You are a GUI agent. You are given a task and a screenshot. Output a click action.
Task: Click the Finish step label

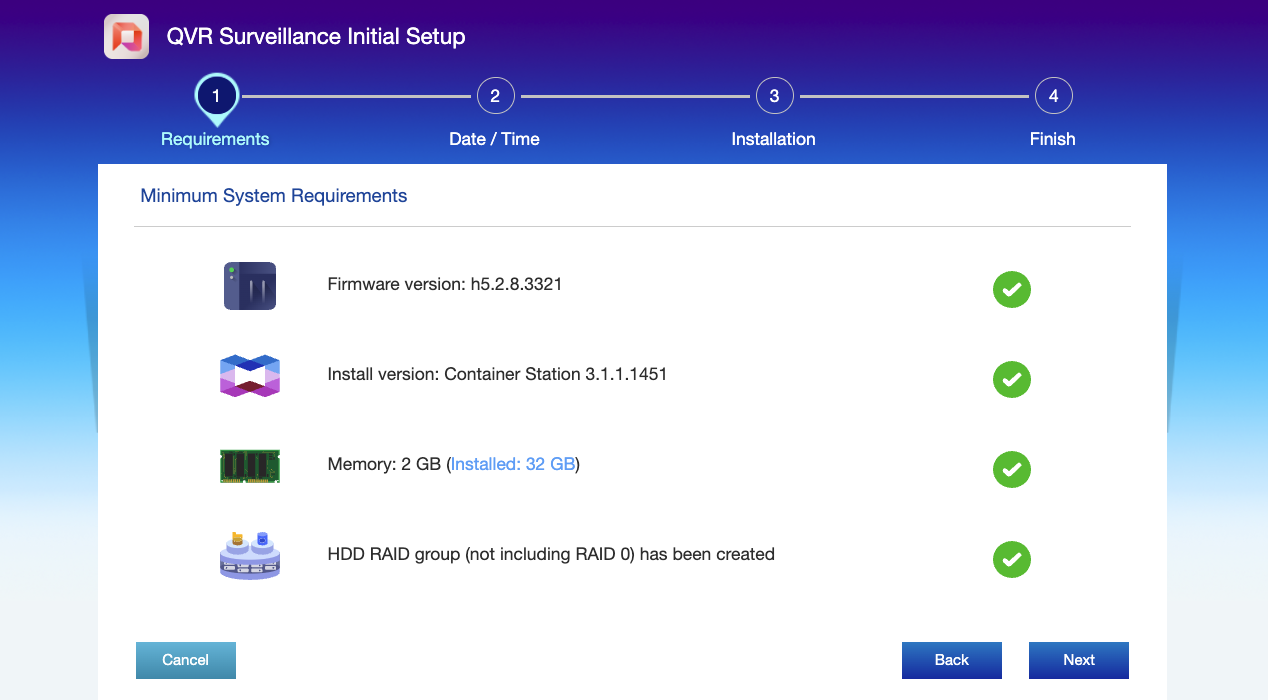(1052, 139)
